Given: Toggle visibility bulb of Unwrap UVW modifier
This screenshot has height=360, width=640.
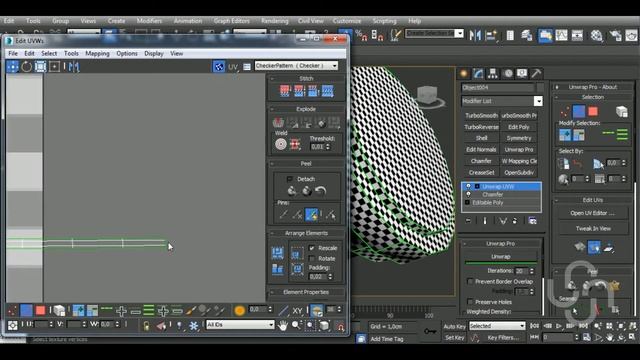Looking at the screenshot, I should tap(468, 187).
